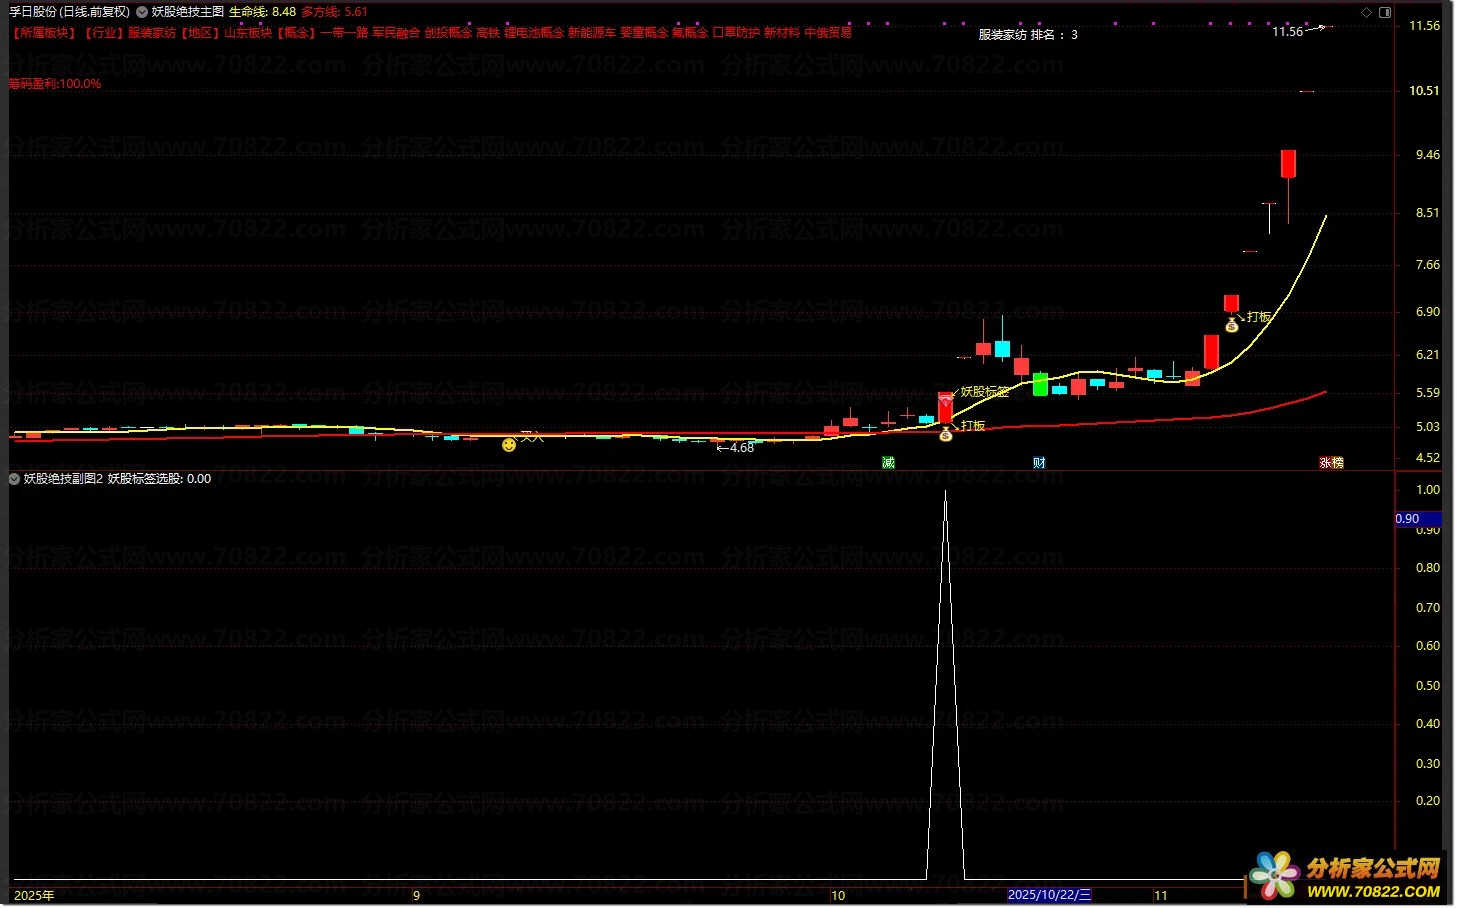1457x908 pixels.
Task: Click the highlighted 2025/10/22/三 date marker
Action: tap(1049, 895)
